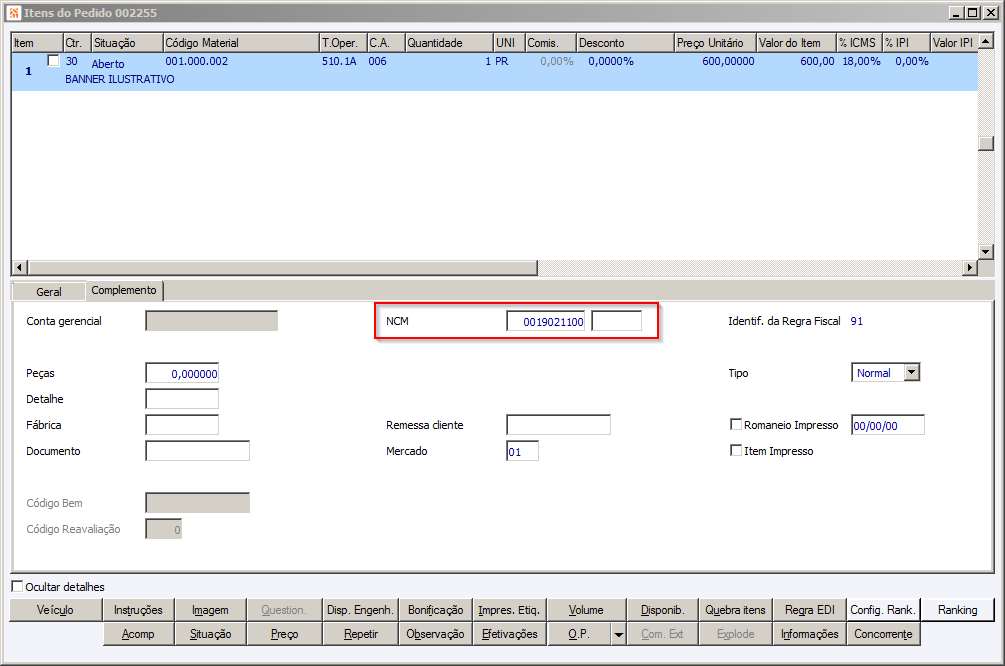Click the Aberto status cell
Viewport: 1005px width, 666px height.
[108, 64]
